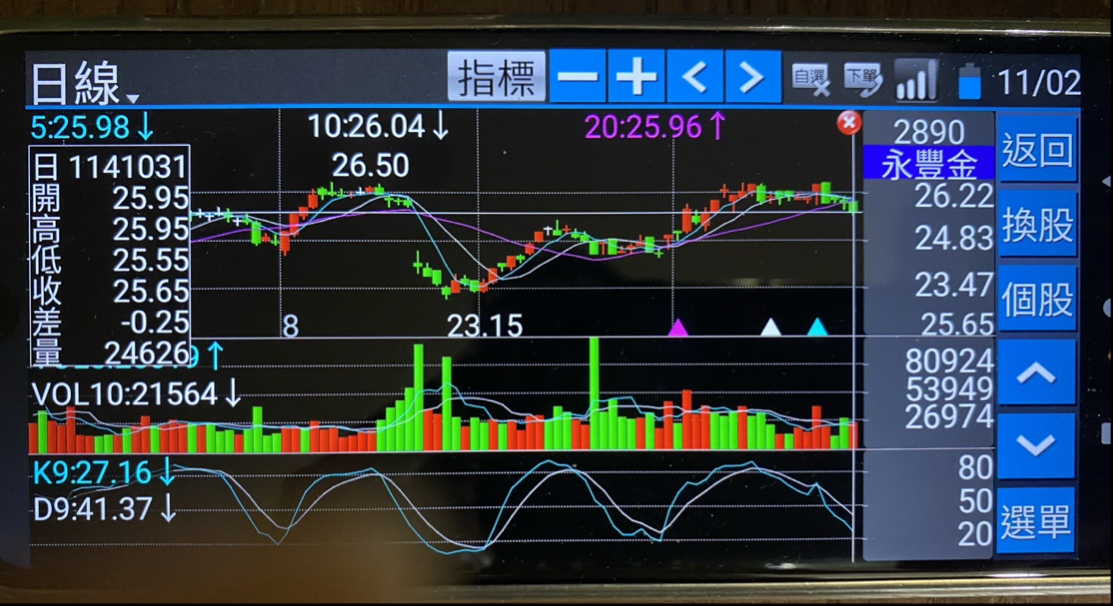This screenshot has width=1113, height=606.
Task: Tap stock code 2890 label
Action: coord(928,131)
